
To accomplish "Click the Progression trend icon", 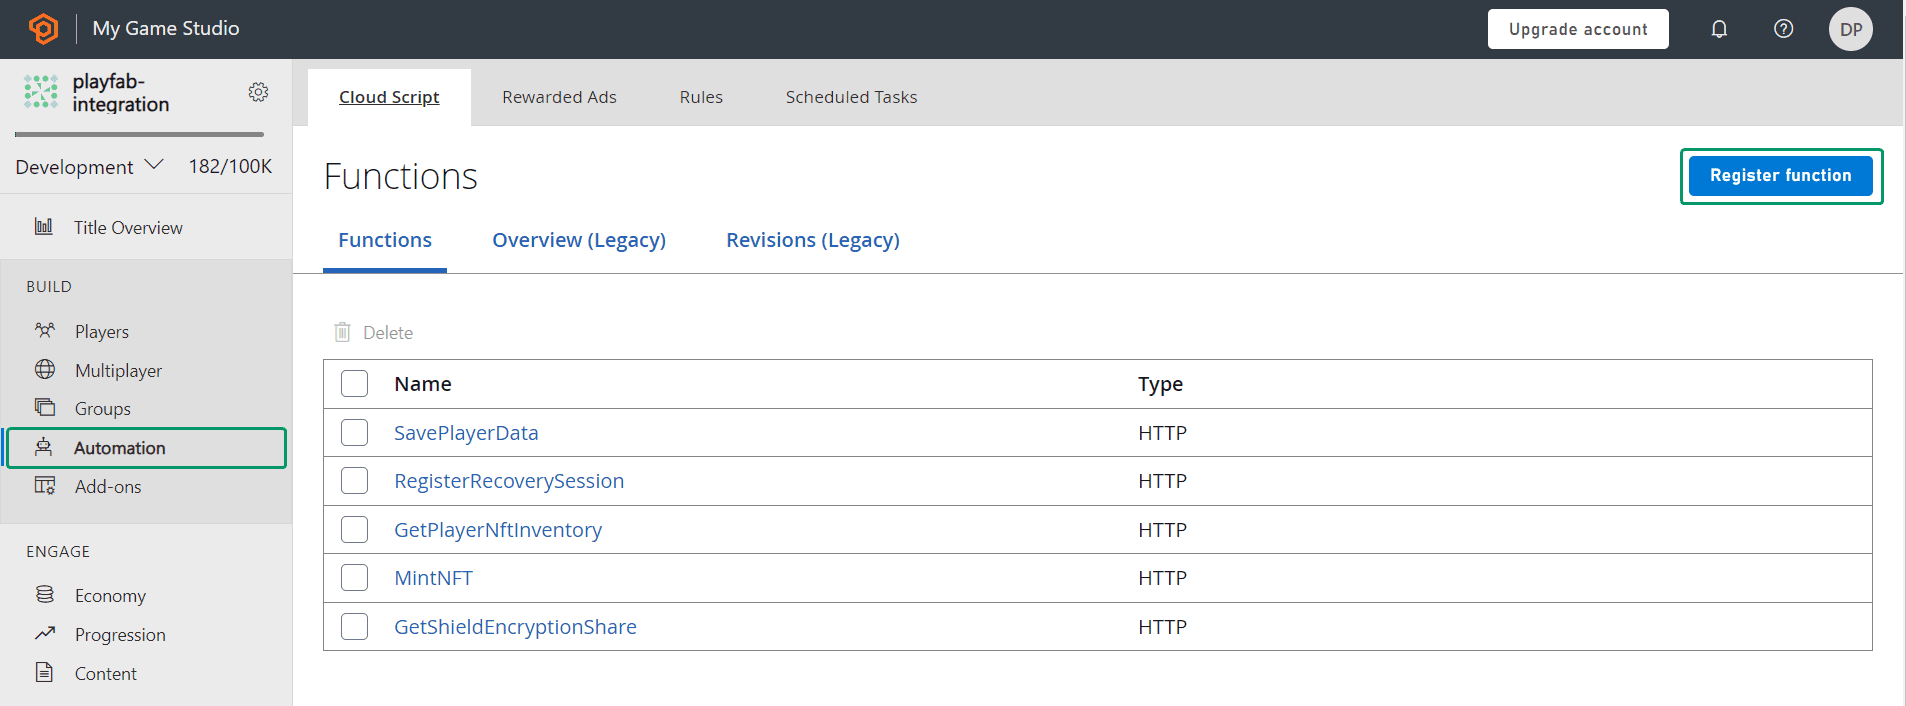I will click(45, 633).
